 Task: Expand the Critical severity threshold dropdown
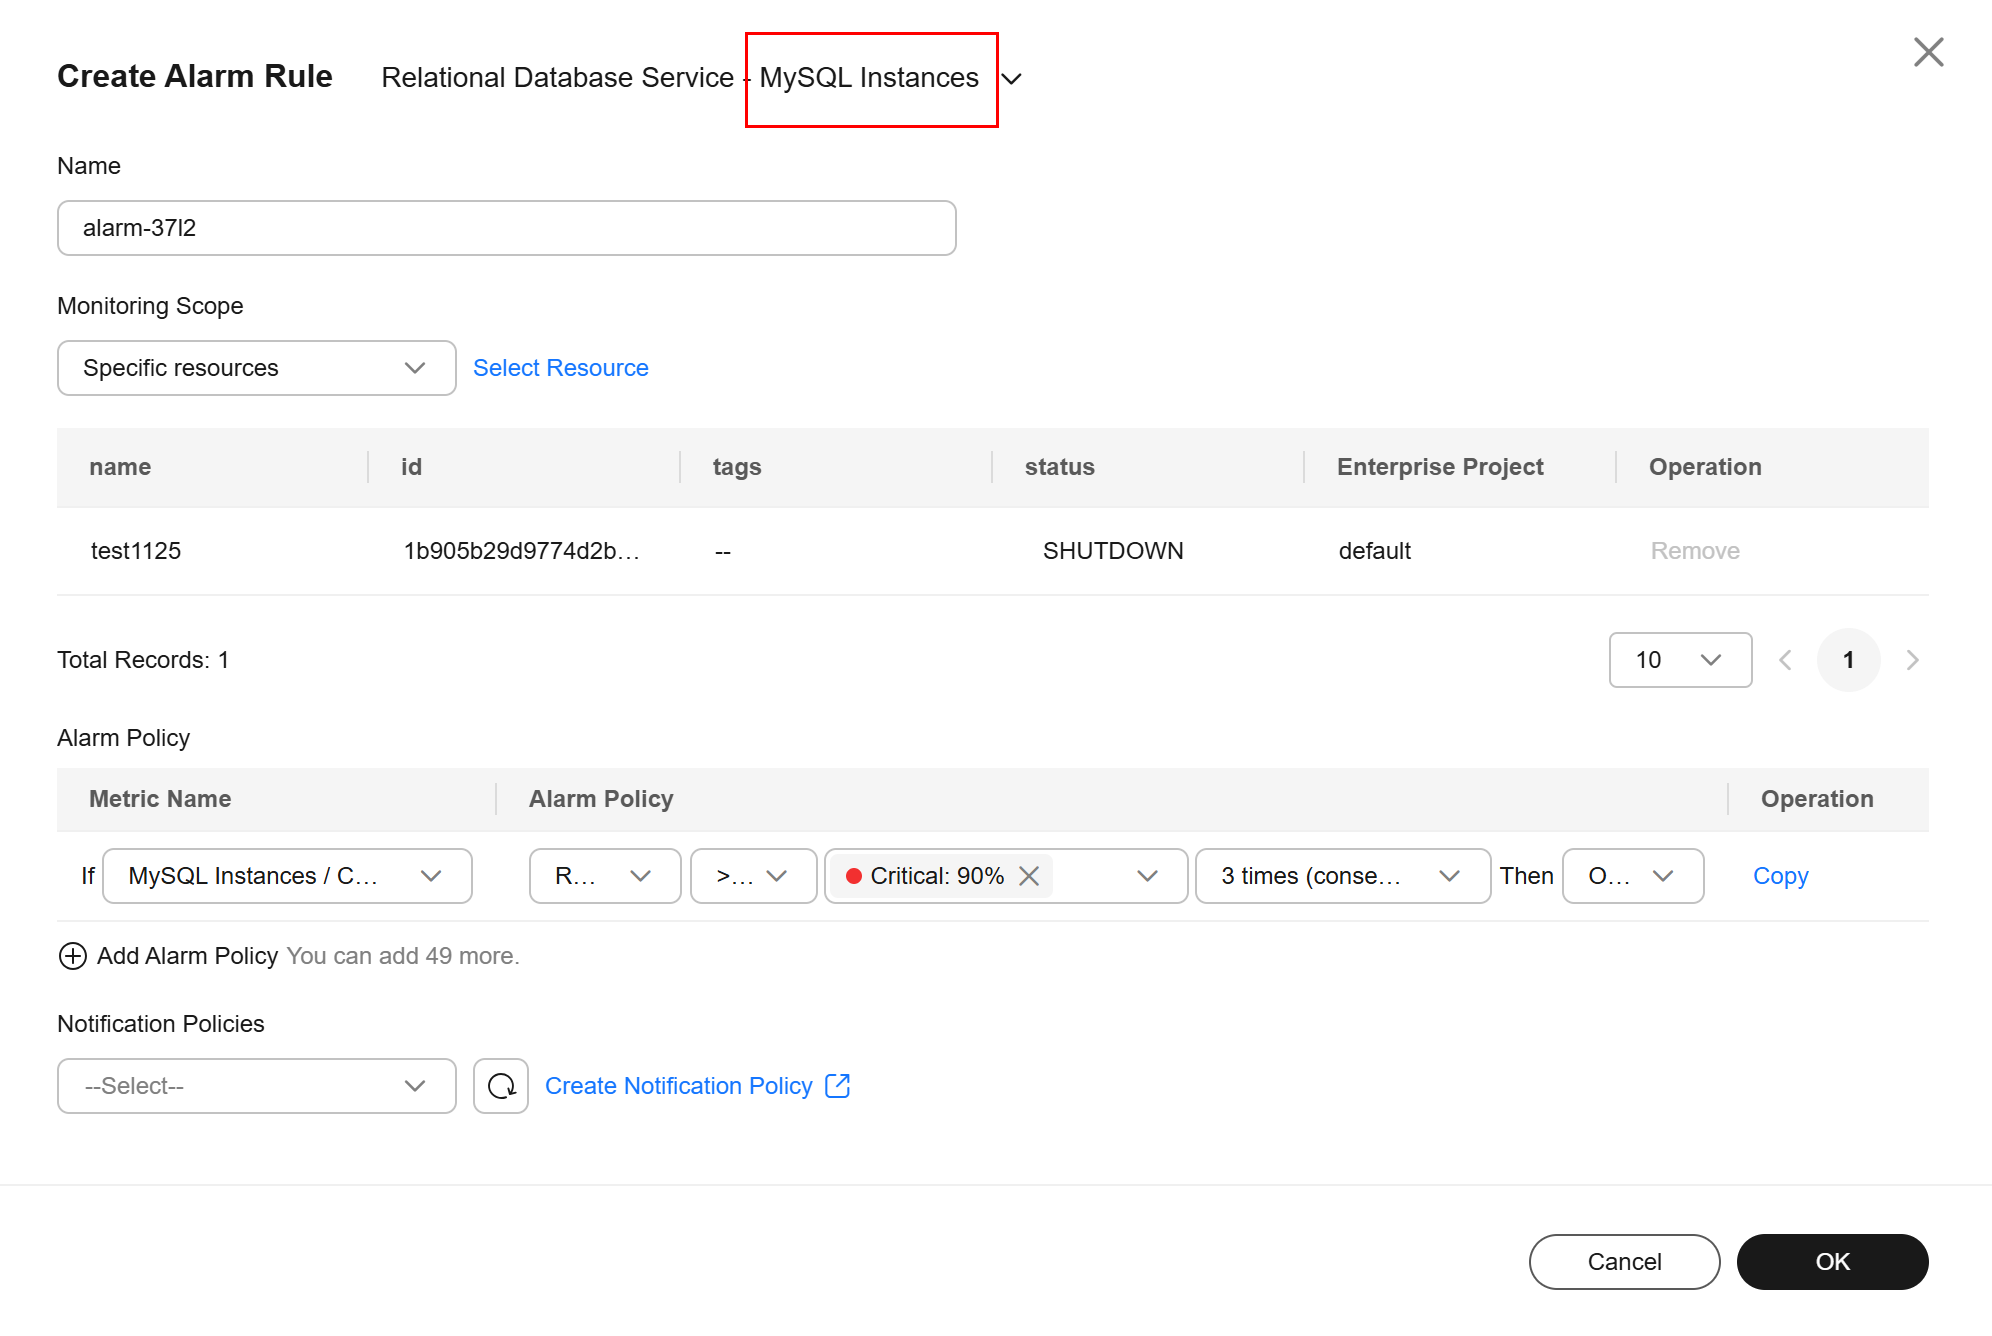coord(1147,876)
